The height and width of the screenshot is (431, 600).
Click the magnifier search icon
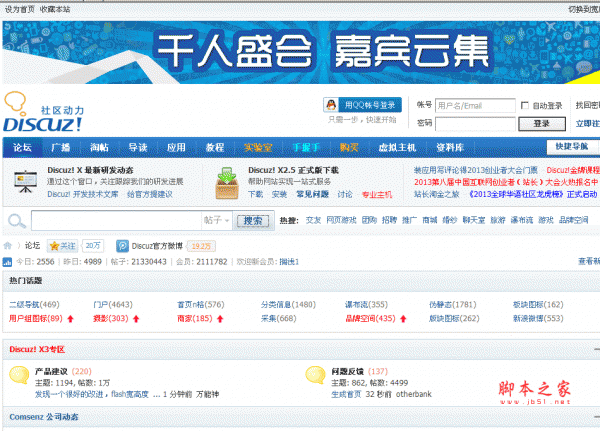(x=16, y=221)
